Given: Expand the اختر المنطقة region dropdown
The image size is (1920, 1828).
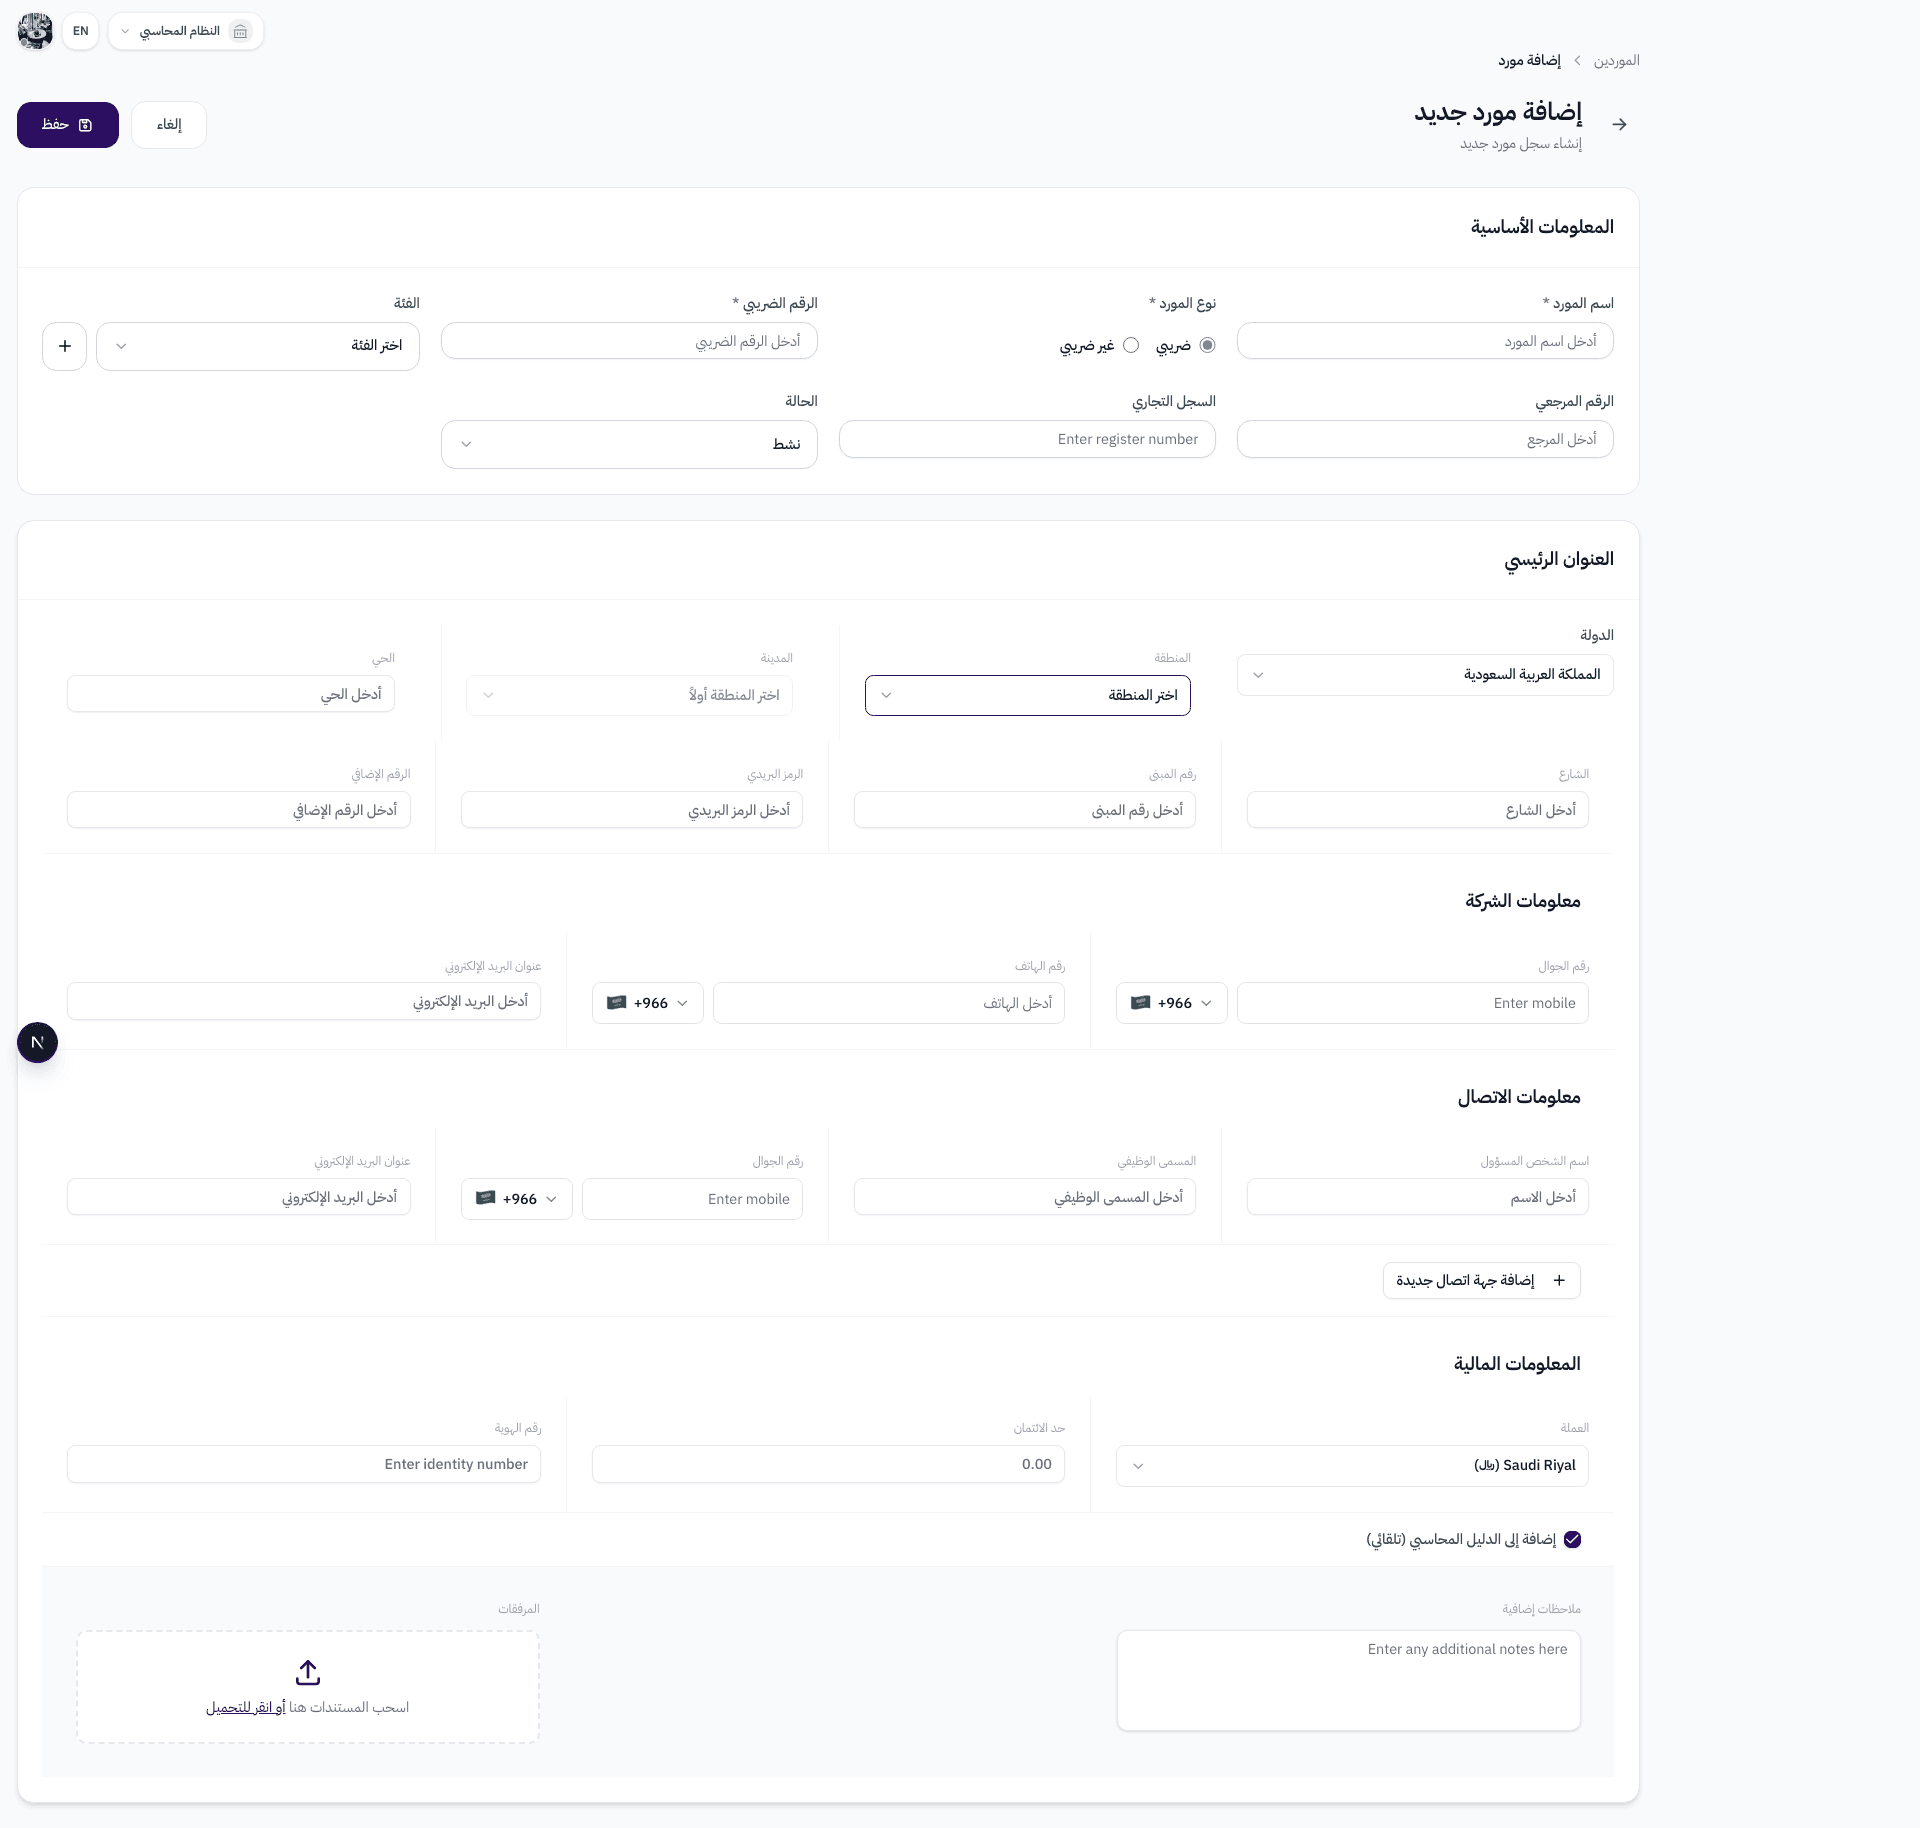Looking at the screenshot, I should point(1028,695).
